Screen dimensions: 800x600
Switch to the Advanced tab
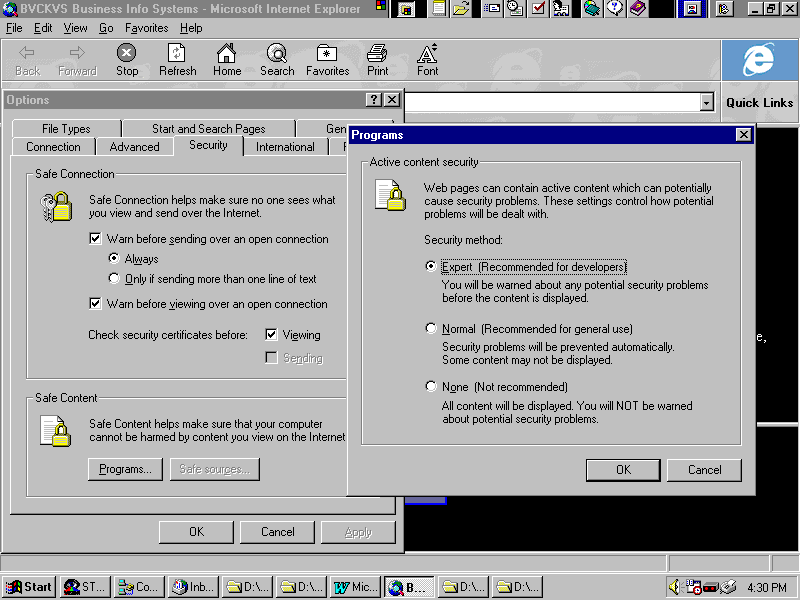(134, 147)
